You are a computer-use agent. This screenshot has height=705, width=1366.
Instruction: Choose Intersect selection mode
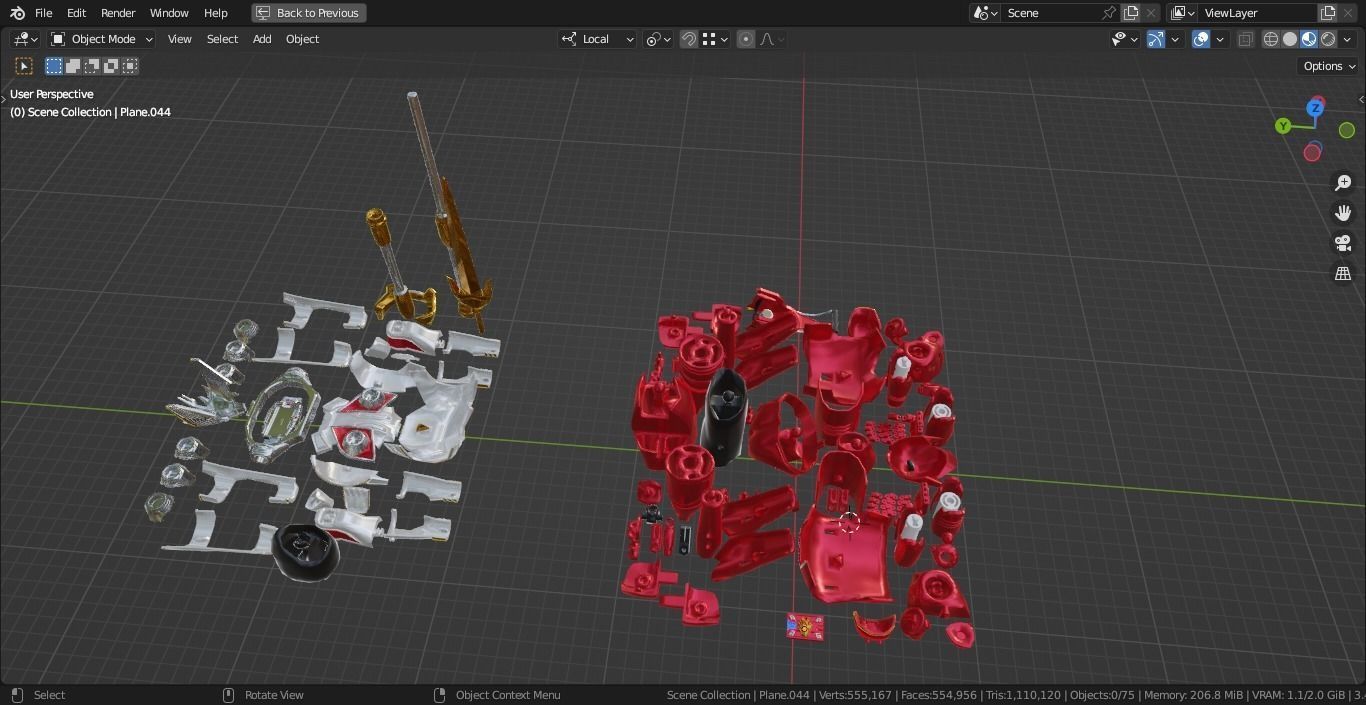[130, 66]
